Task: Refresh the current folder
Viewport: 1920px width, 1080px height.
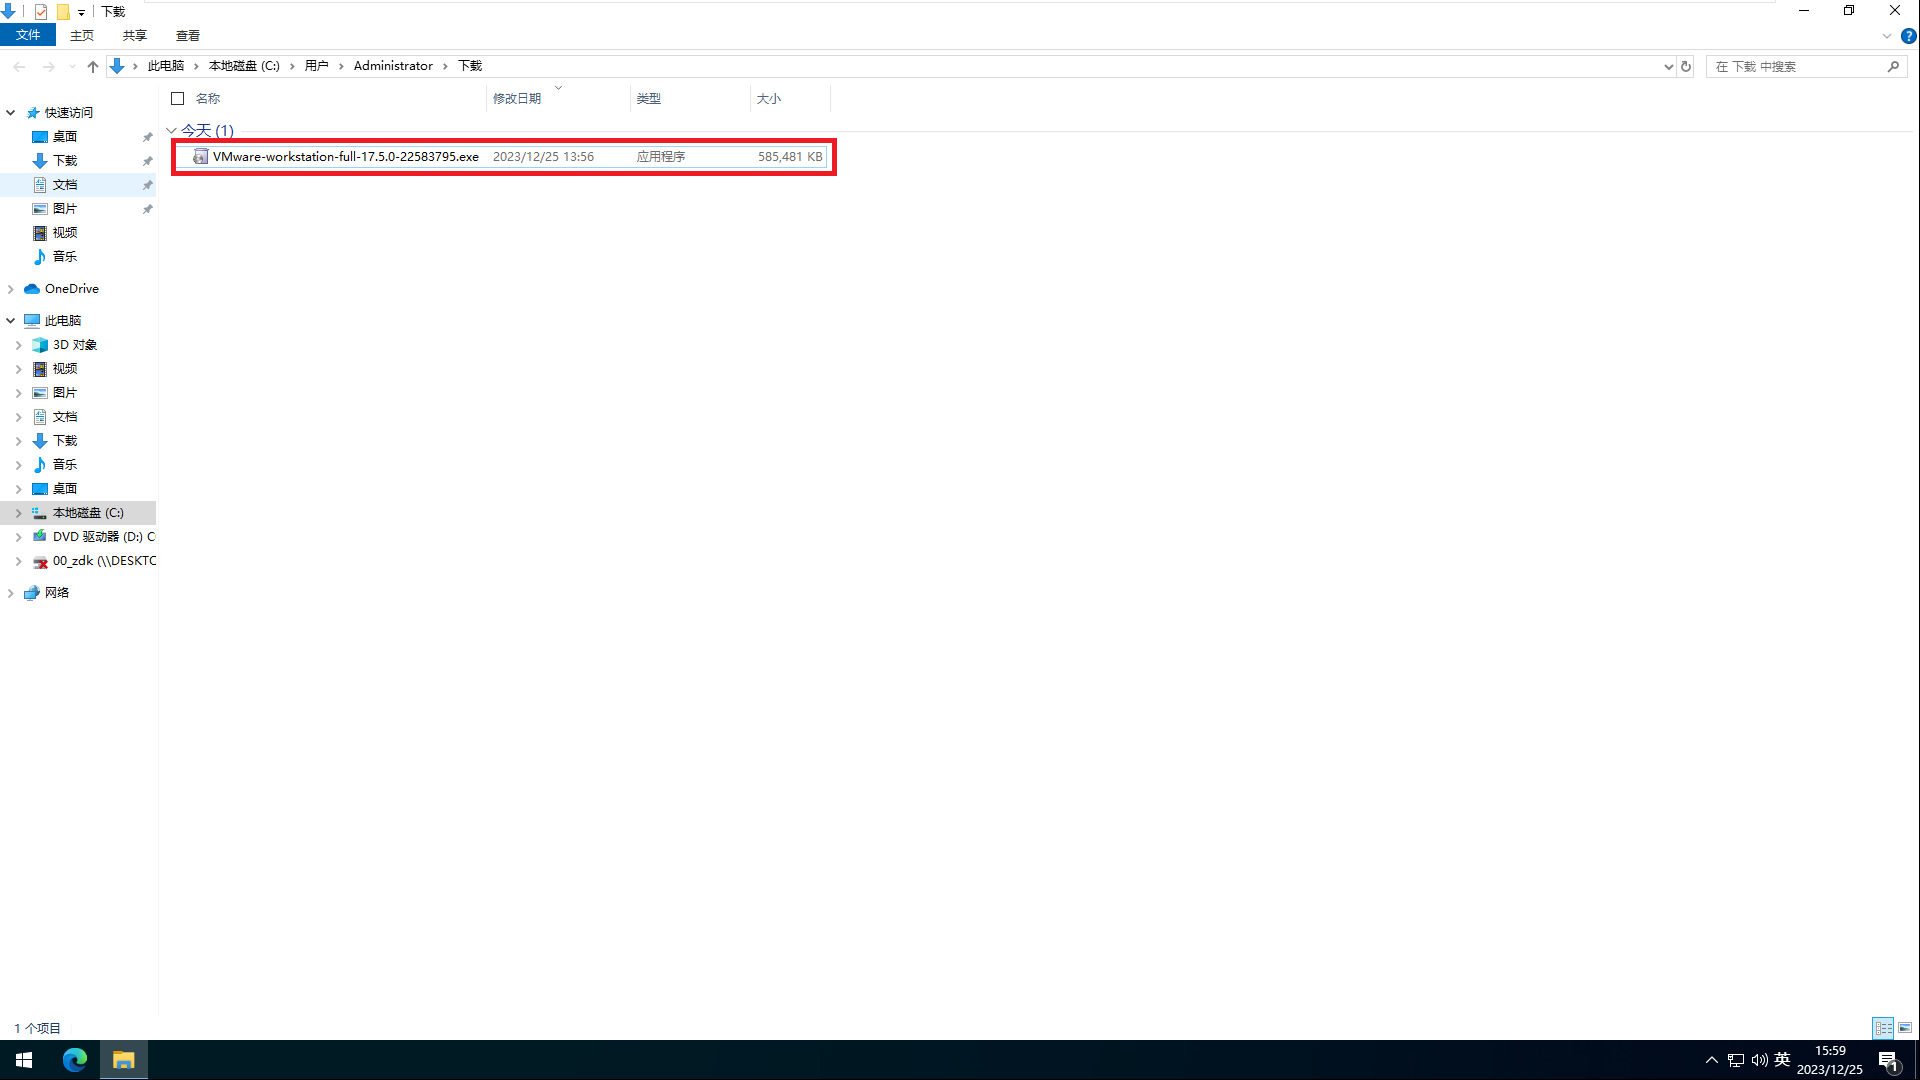Action: coord(1686,67)
